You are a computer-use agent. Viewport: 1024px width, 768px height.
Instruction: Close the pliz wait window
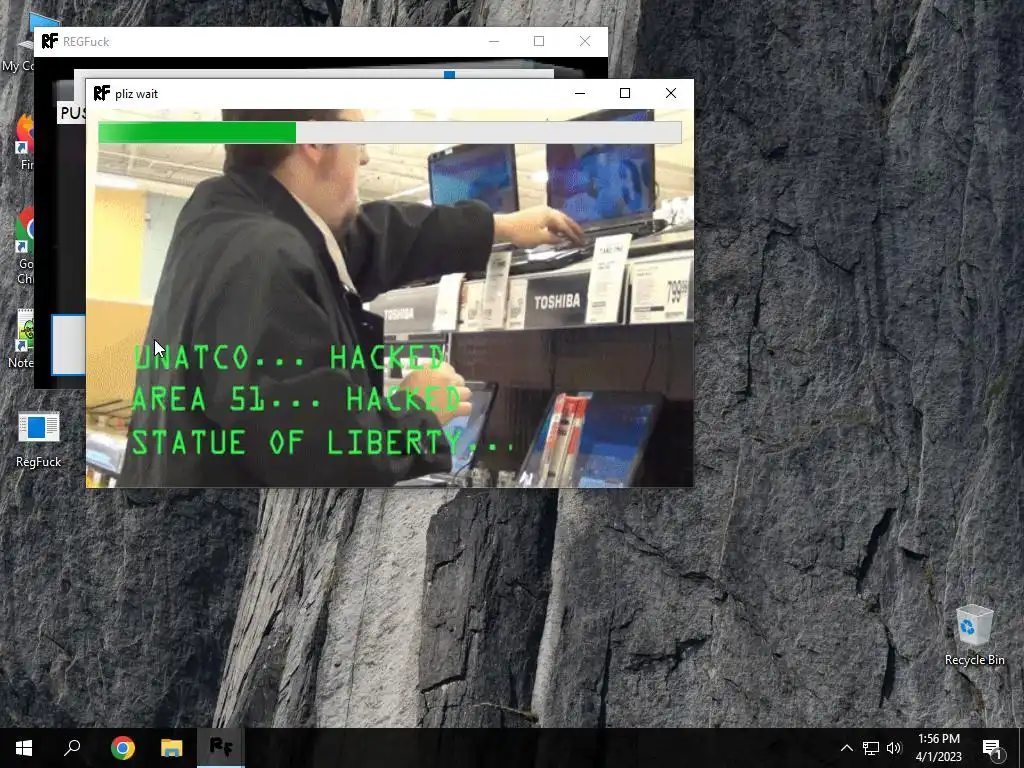click(671, 93)
